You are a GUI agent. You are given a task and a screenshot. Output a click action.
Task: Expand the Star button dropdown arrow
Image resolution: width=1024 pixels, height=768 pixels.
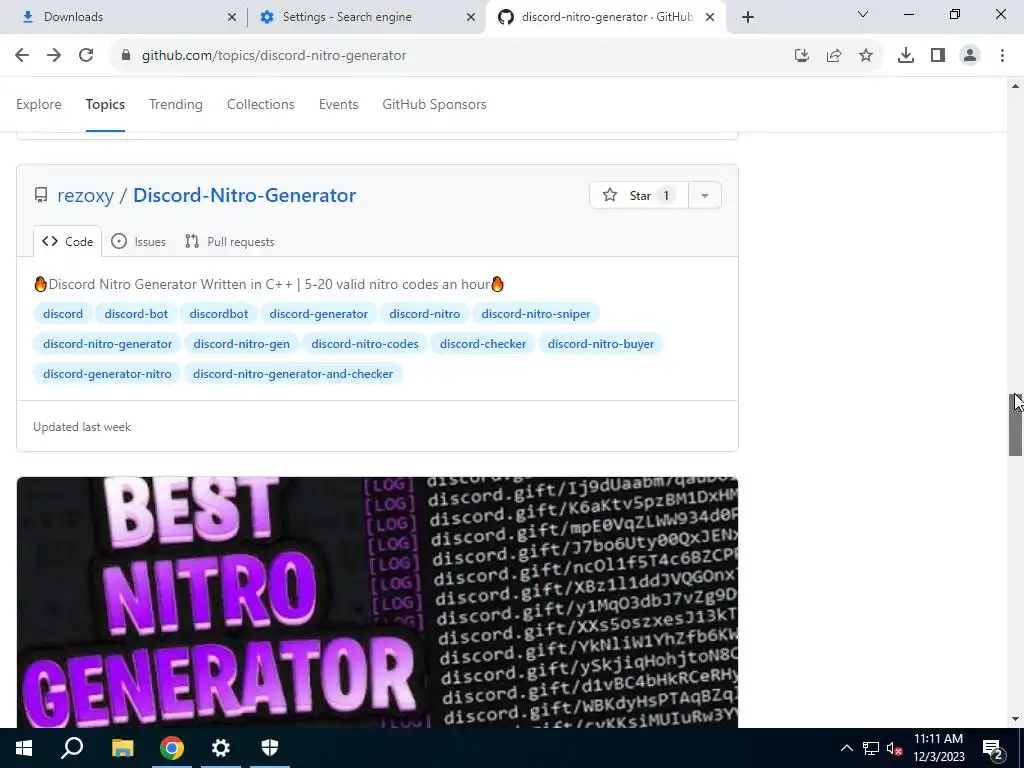point(705,195)
